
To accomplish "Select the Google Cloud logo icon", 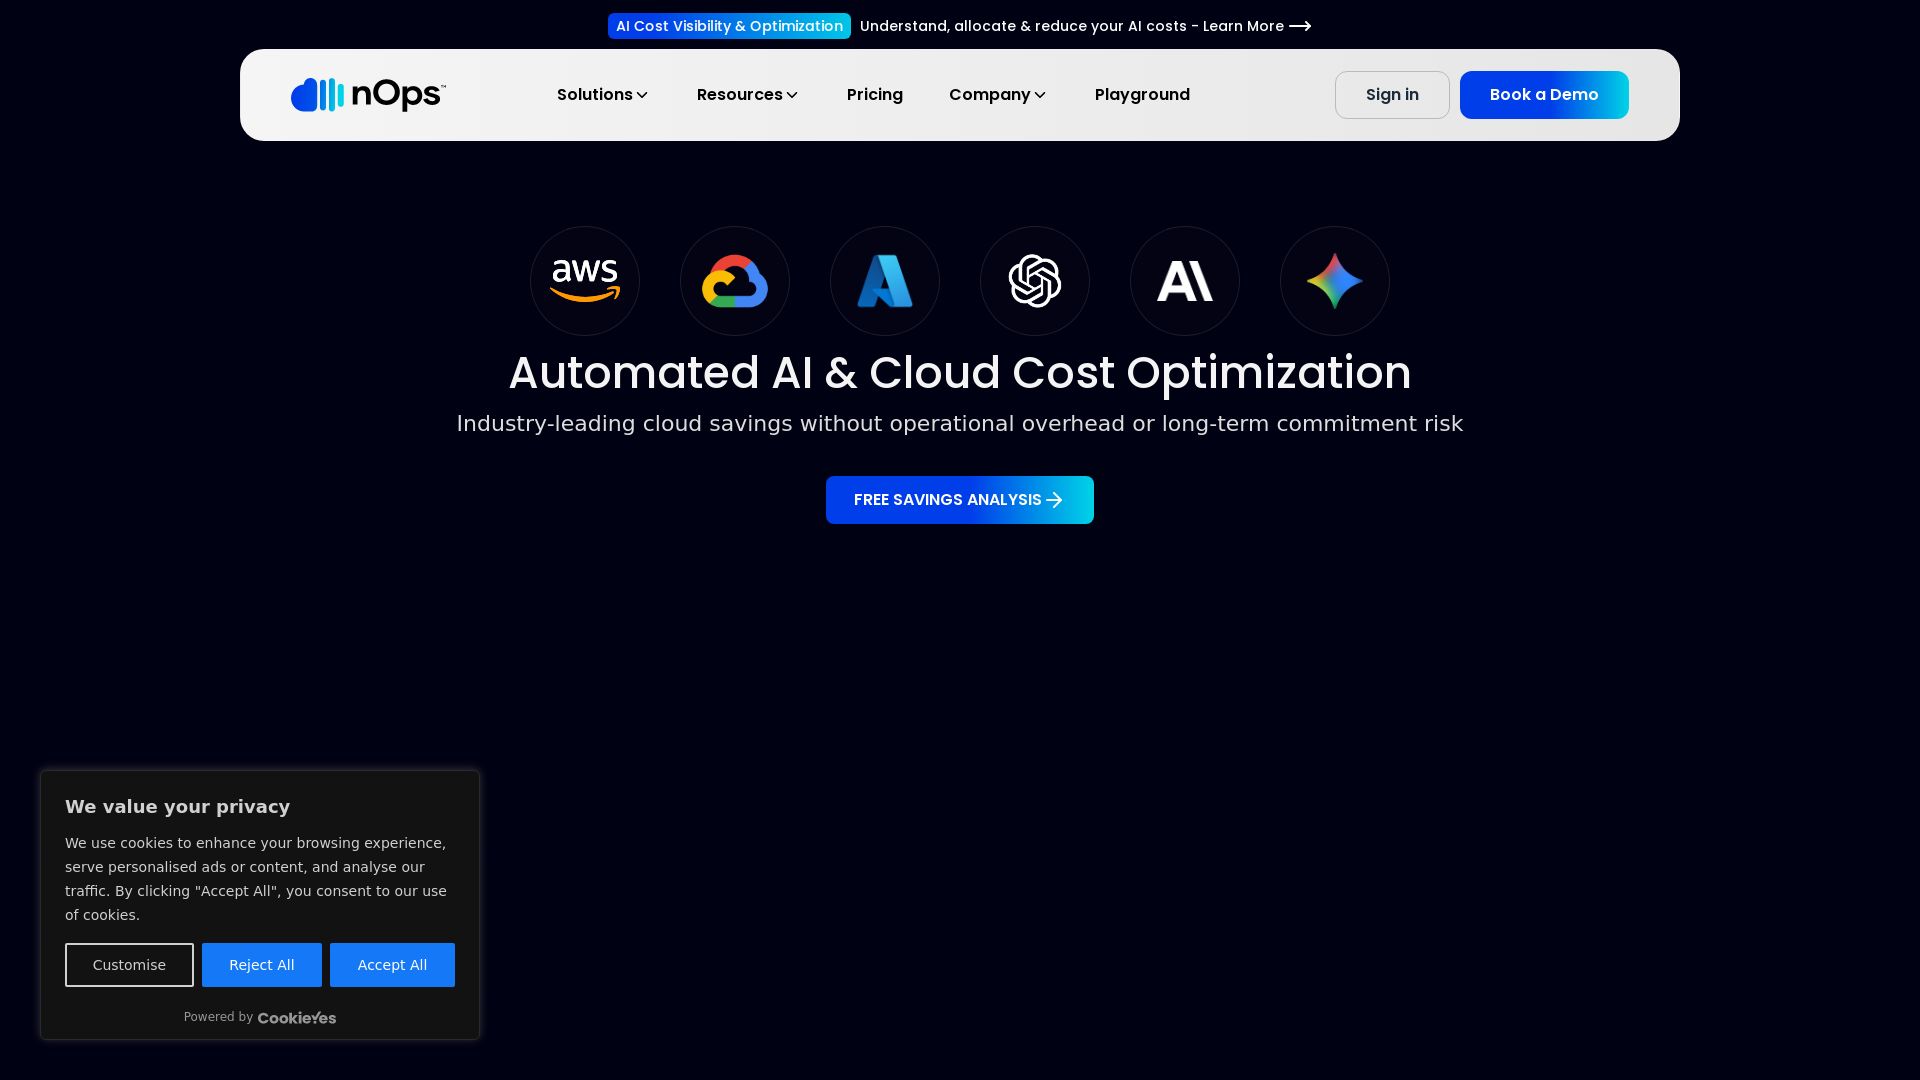I will 735,281.
